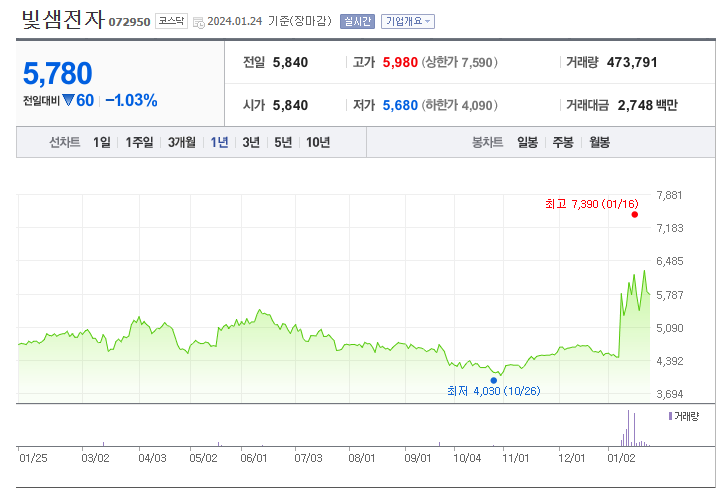Click the 전일 value 5,840
This screenshot has width=716, height=488.
click(x=290, y=62)
